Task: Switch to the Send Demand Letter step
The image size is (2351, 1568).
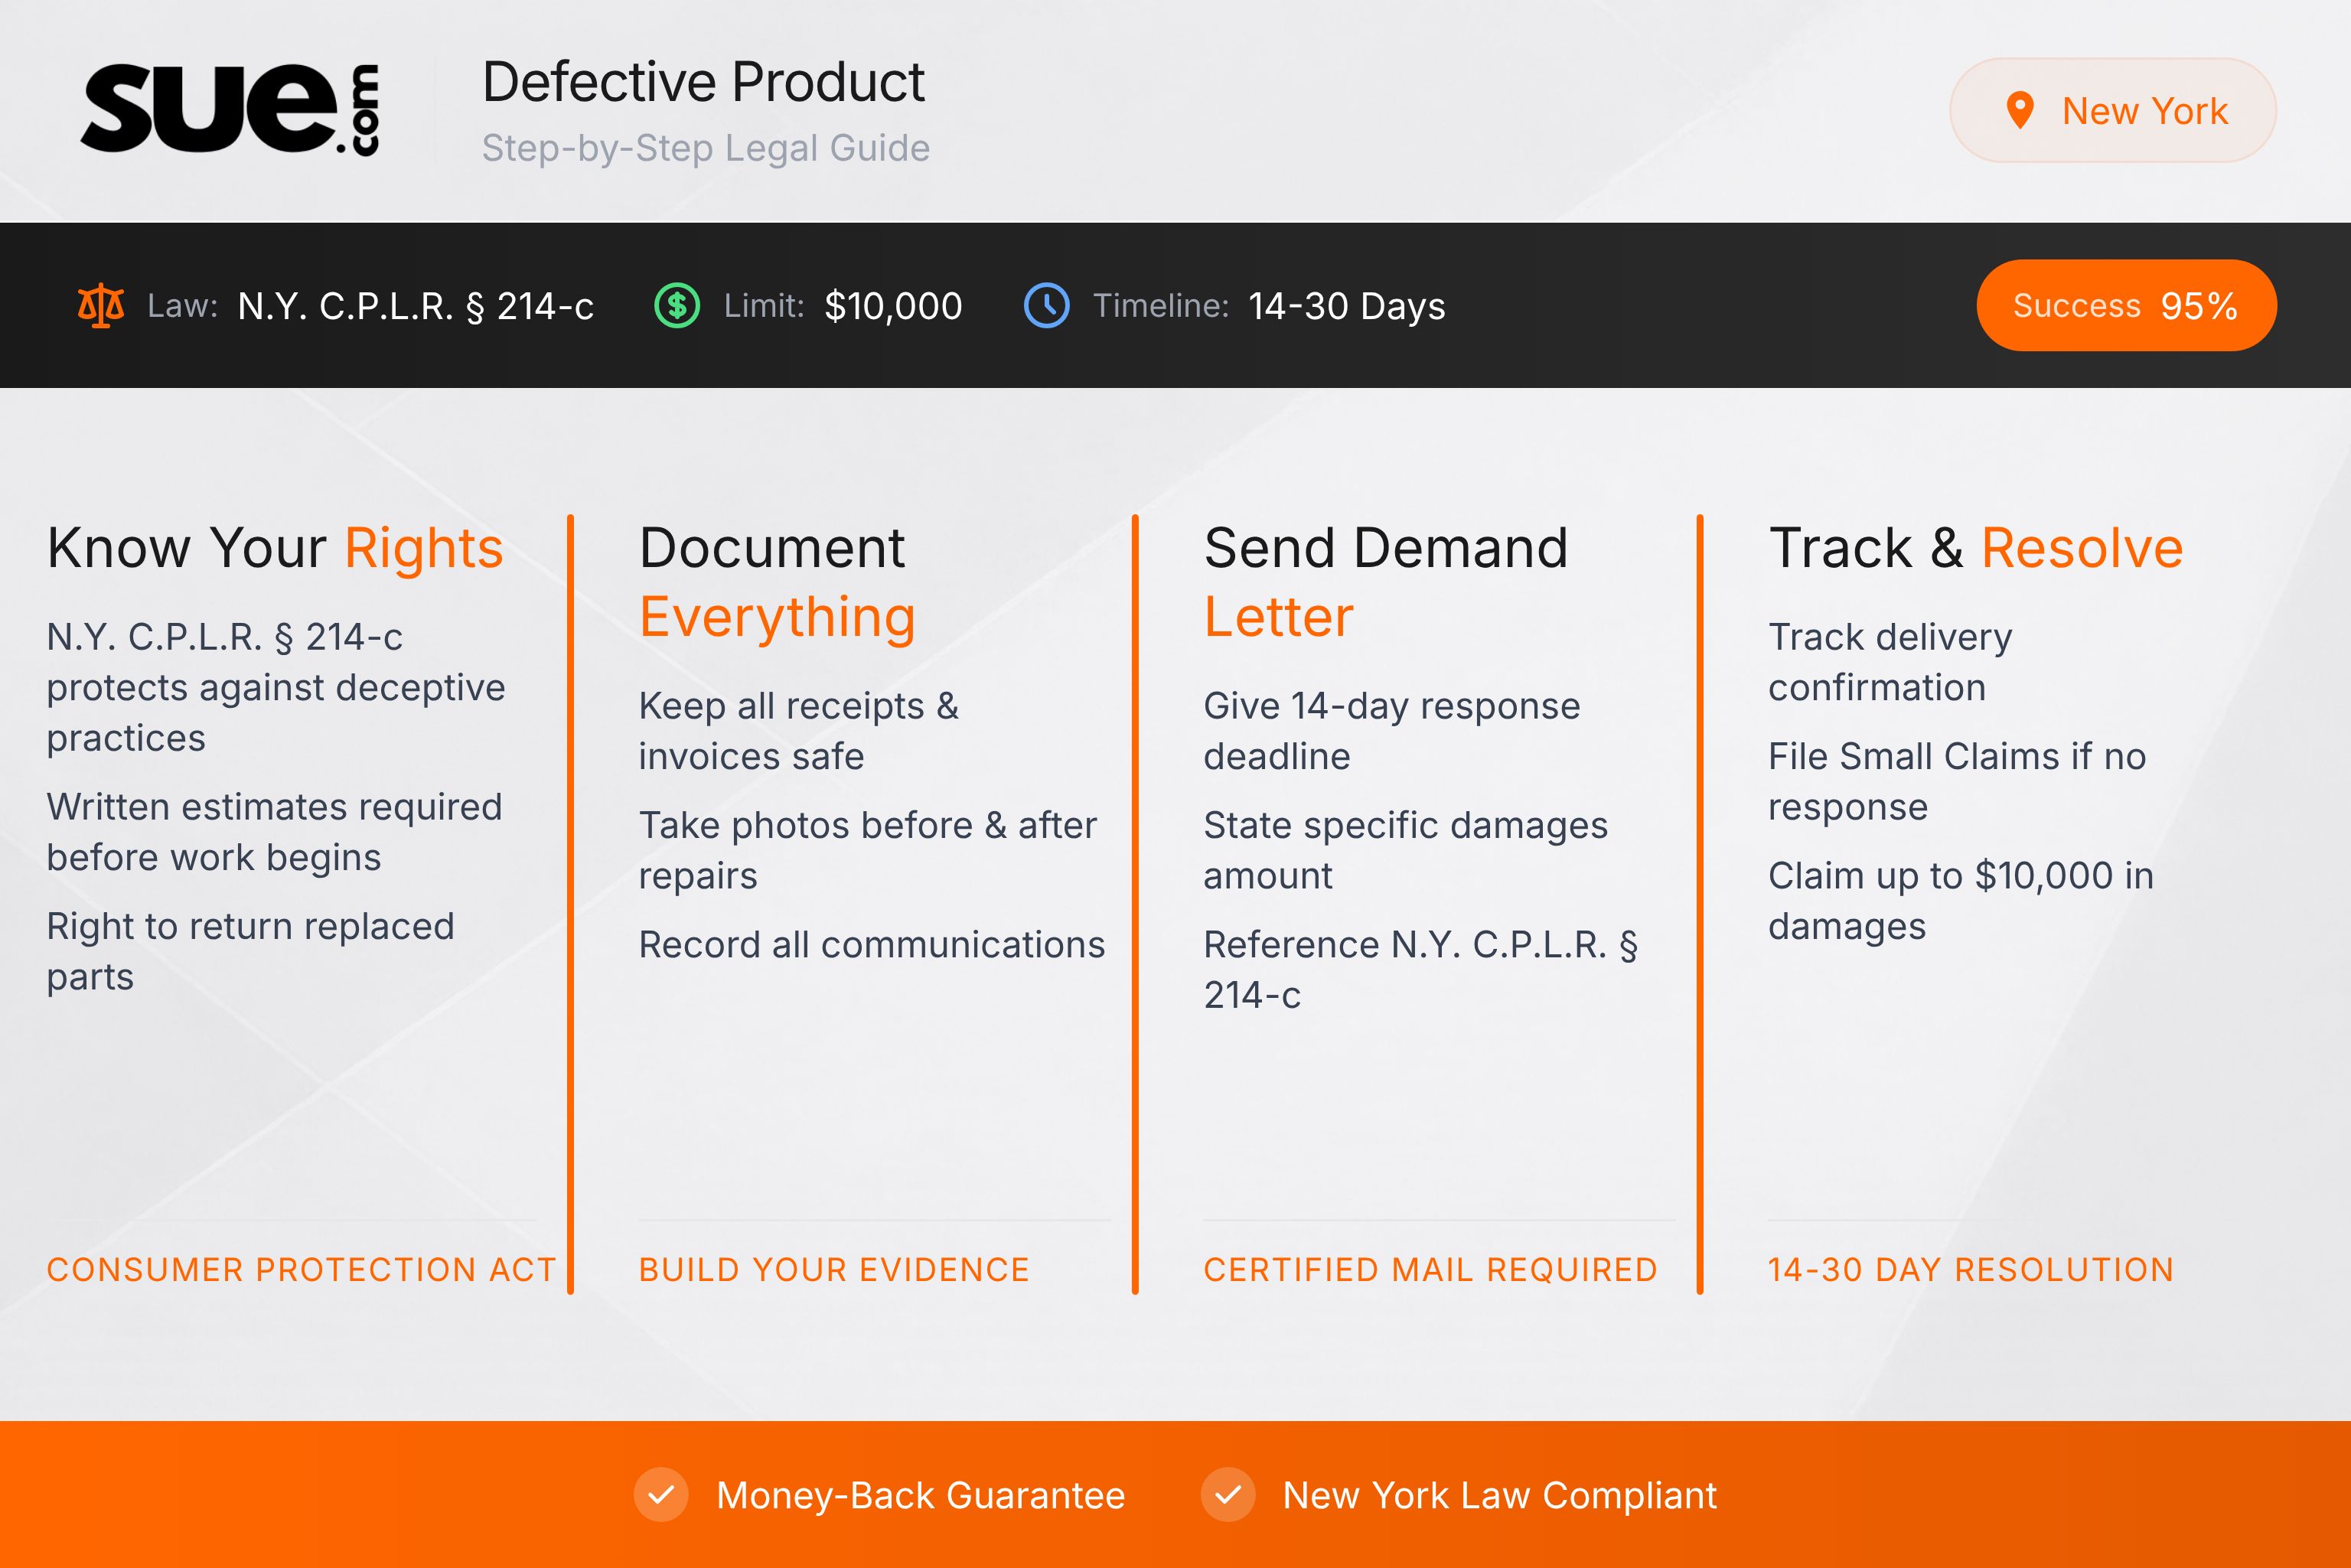Action: coord(1386,580)
